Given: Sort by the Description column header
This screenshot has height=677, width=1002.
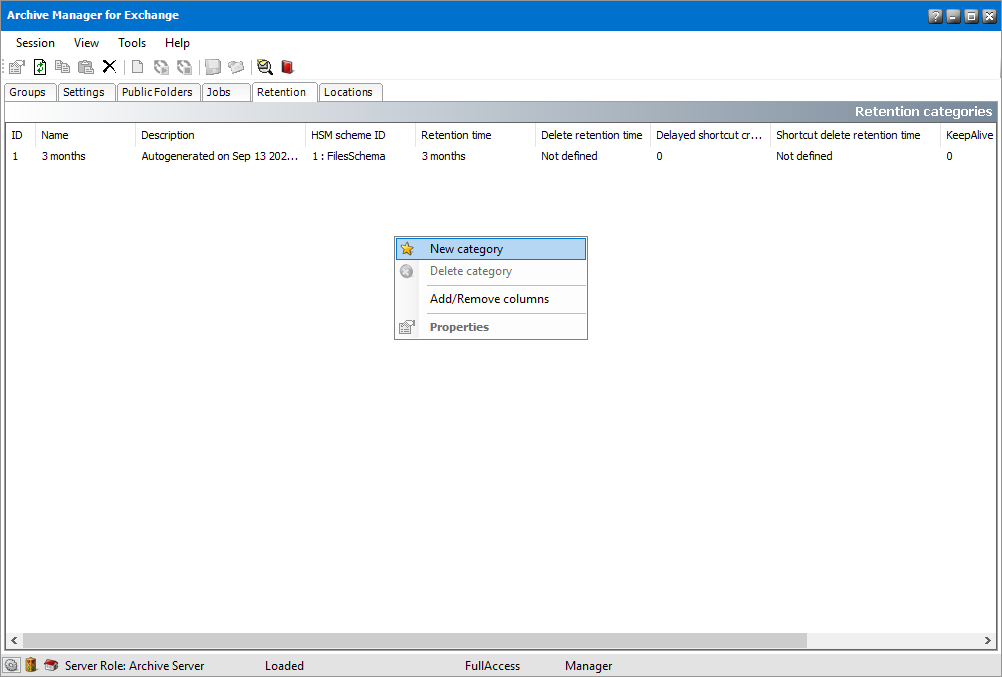Looking at the screenshot, I should [220, 135].
